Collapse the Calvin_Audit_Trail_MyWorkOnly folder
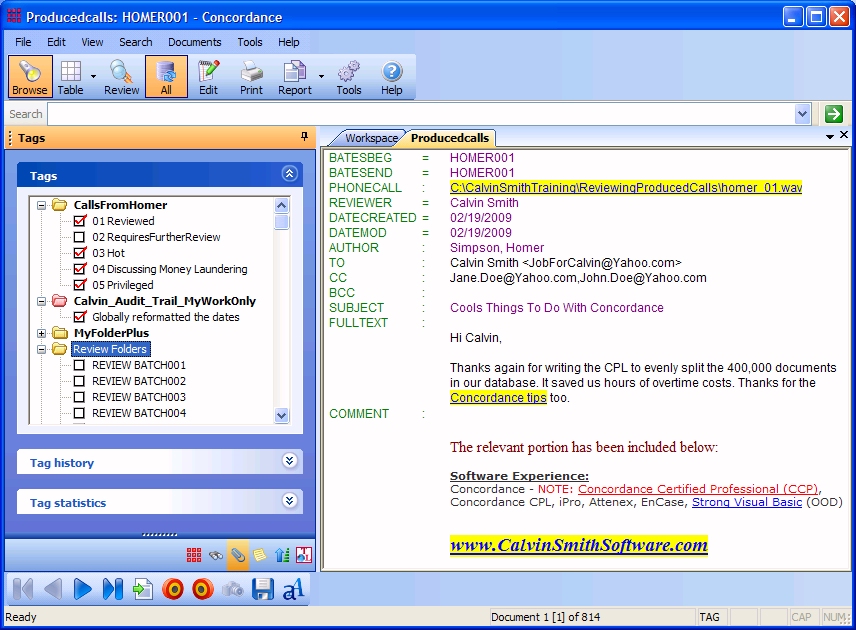The image size is (856, 630). [41, 301]
